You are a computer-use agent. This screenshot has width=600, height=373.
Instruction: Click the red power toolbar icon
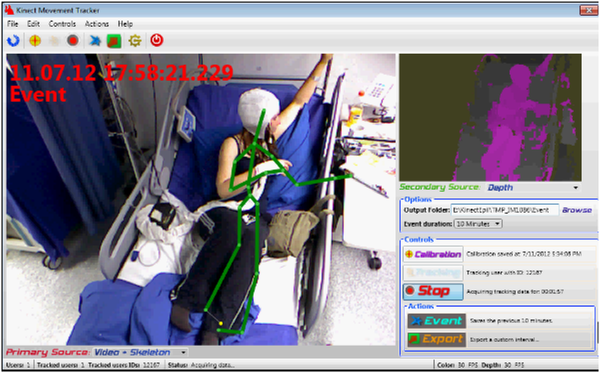point(157,40)
